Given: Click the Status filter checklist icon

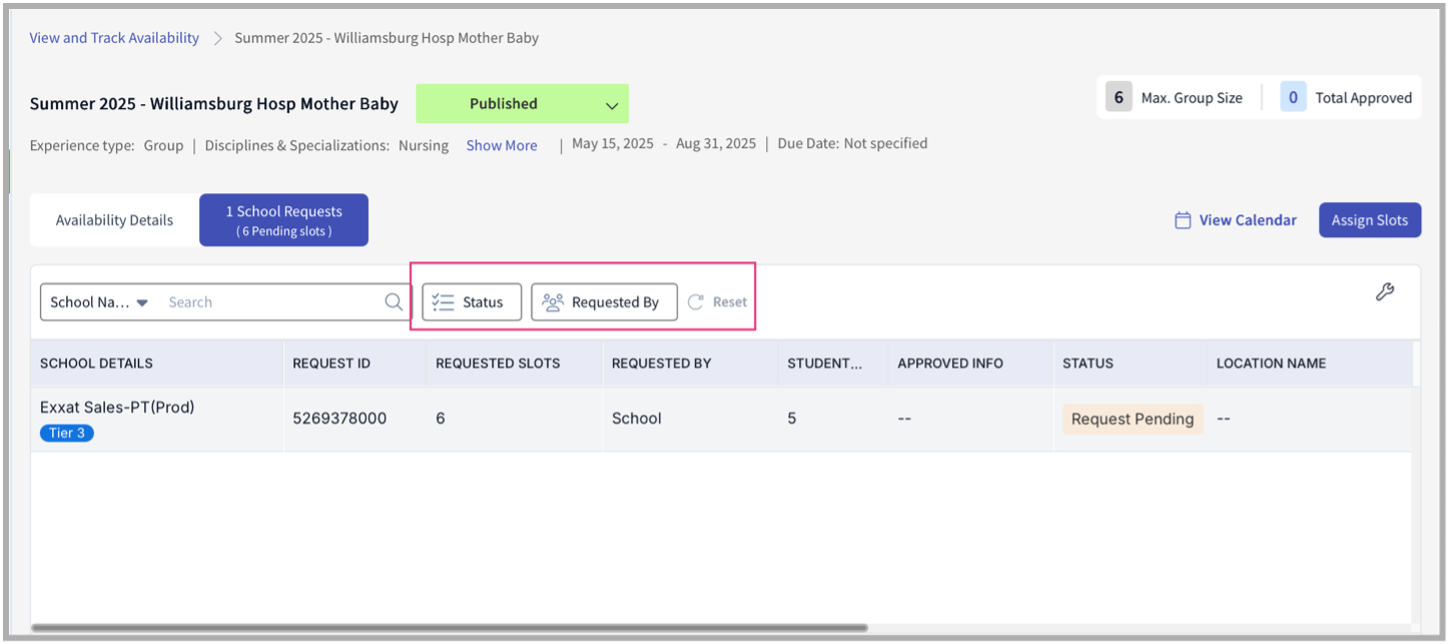Looking at the screenshot, I should [x=443, y=302].
